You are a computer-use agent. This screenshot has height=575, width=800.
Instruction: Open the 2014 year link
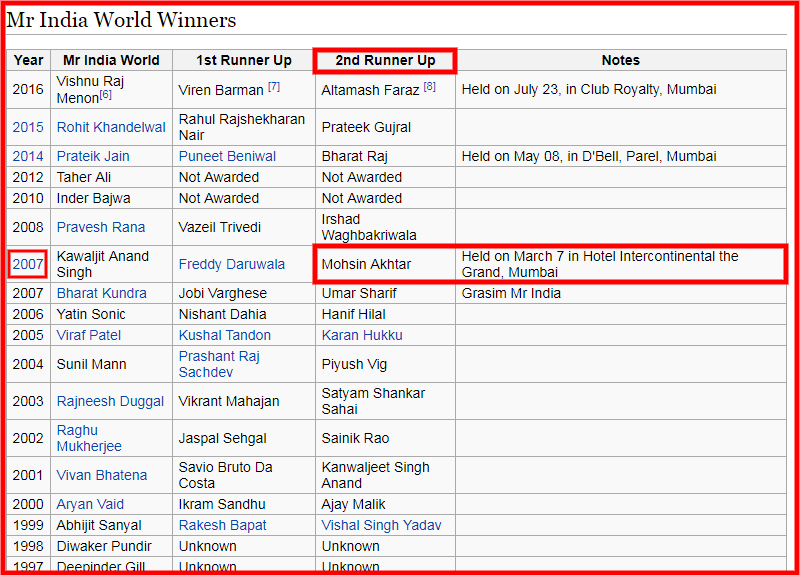28,156
